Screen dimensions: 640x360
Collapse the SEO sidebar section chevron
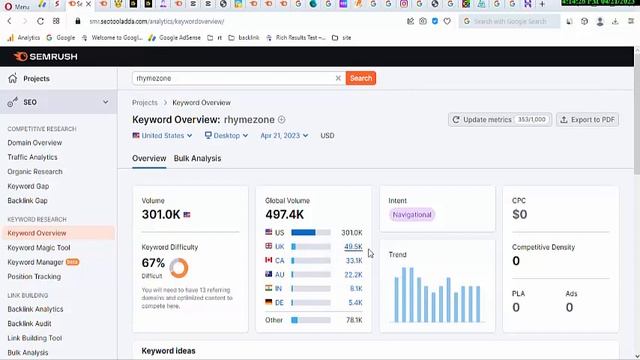coord(106,102)
